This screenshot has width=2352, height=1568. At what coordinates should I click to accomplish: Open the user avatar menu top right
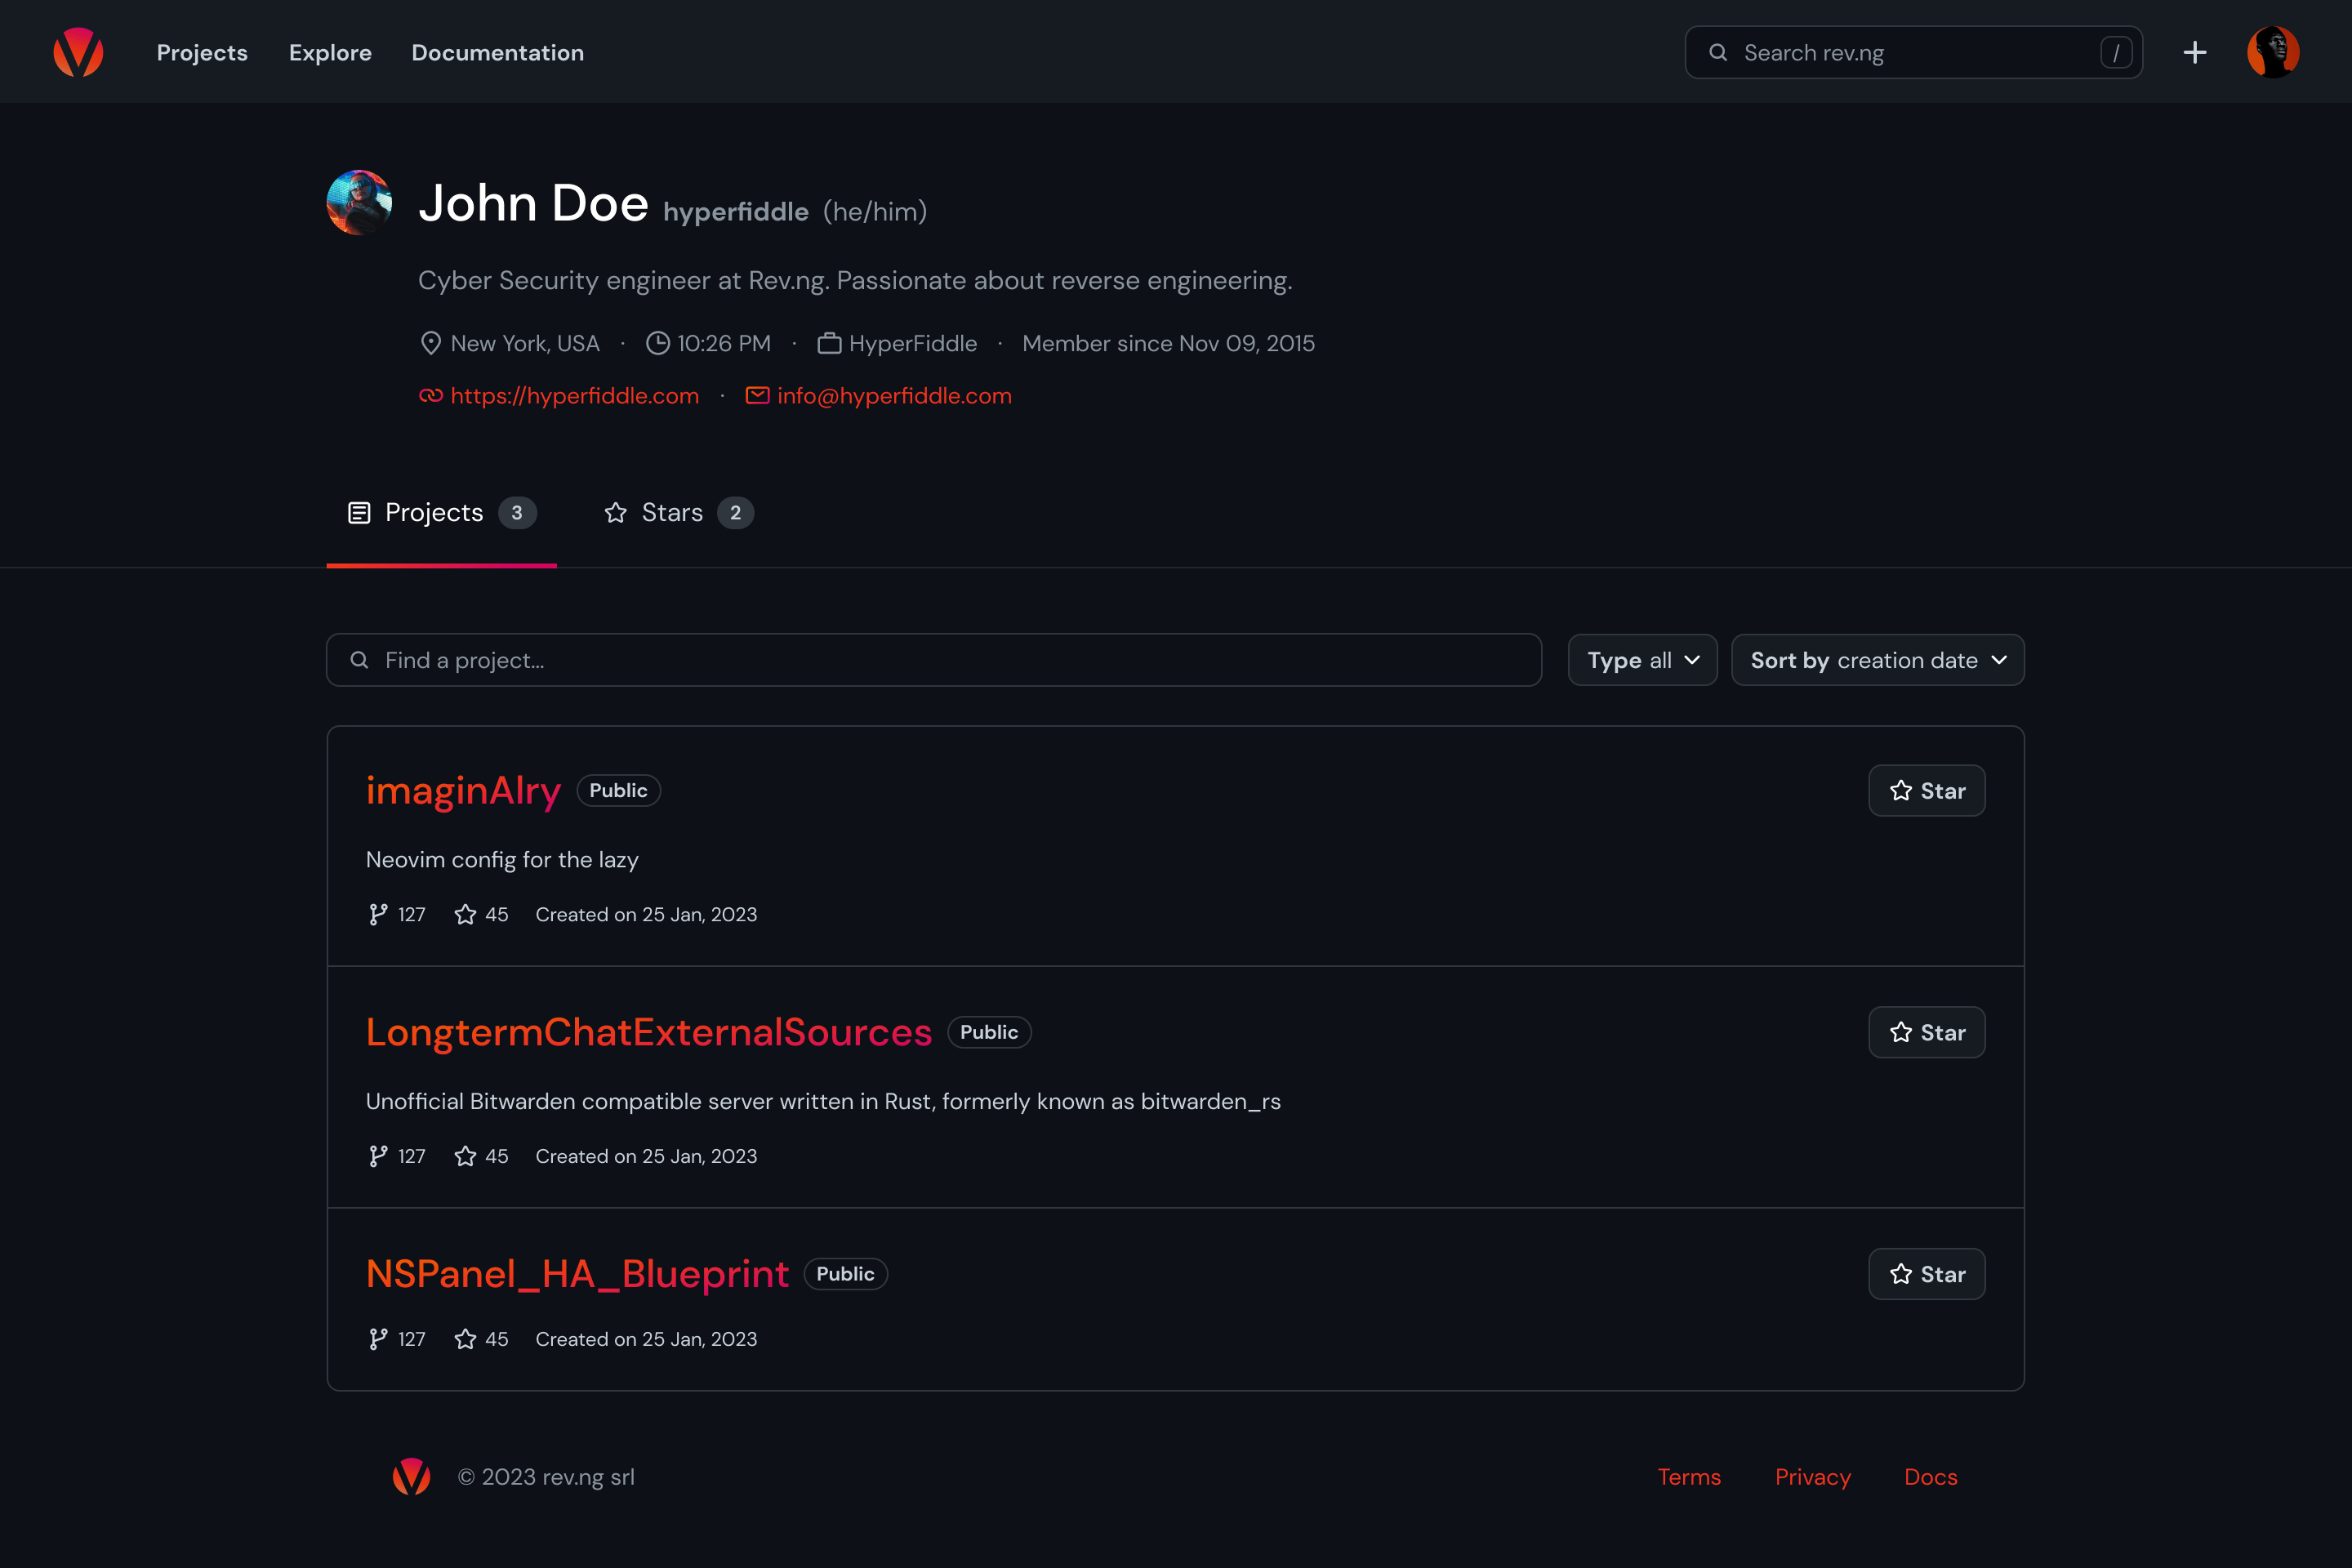(2272, 52)
